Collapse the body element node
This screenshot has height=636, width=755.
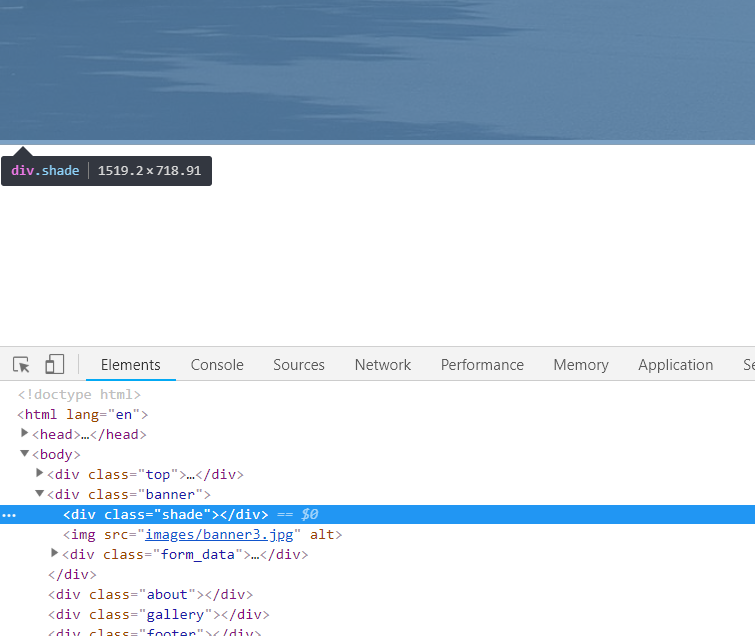[24, 454]
